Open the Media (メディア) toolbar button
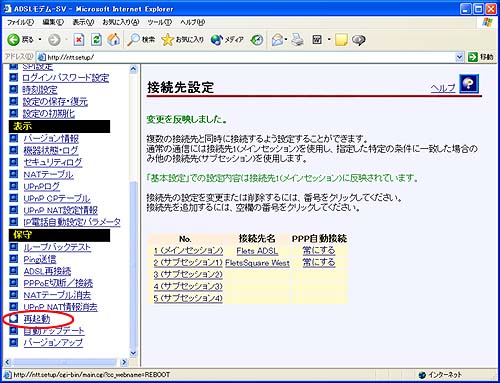The image size is (500, 383). (x=227, y=40)
